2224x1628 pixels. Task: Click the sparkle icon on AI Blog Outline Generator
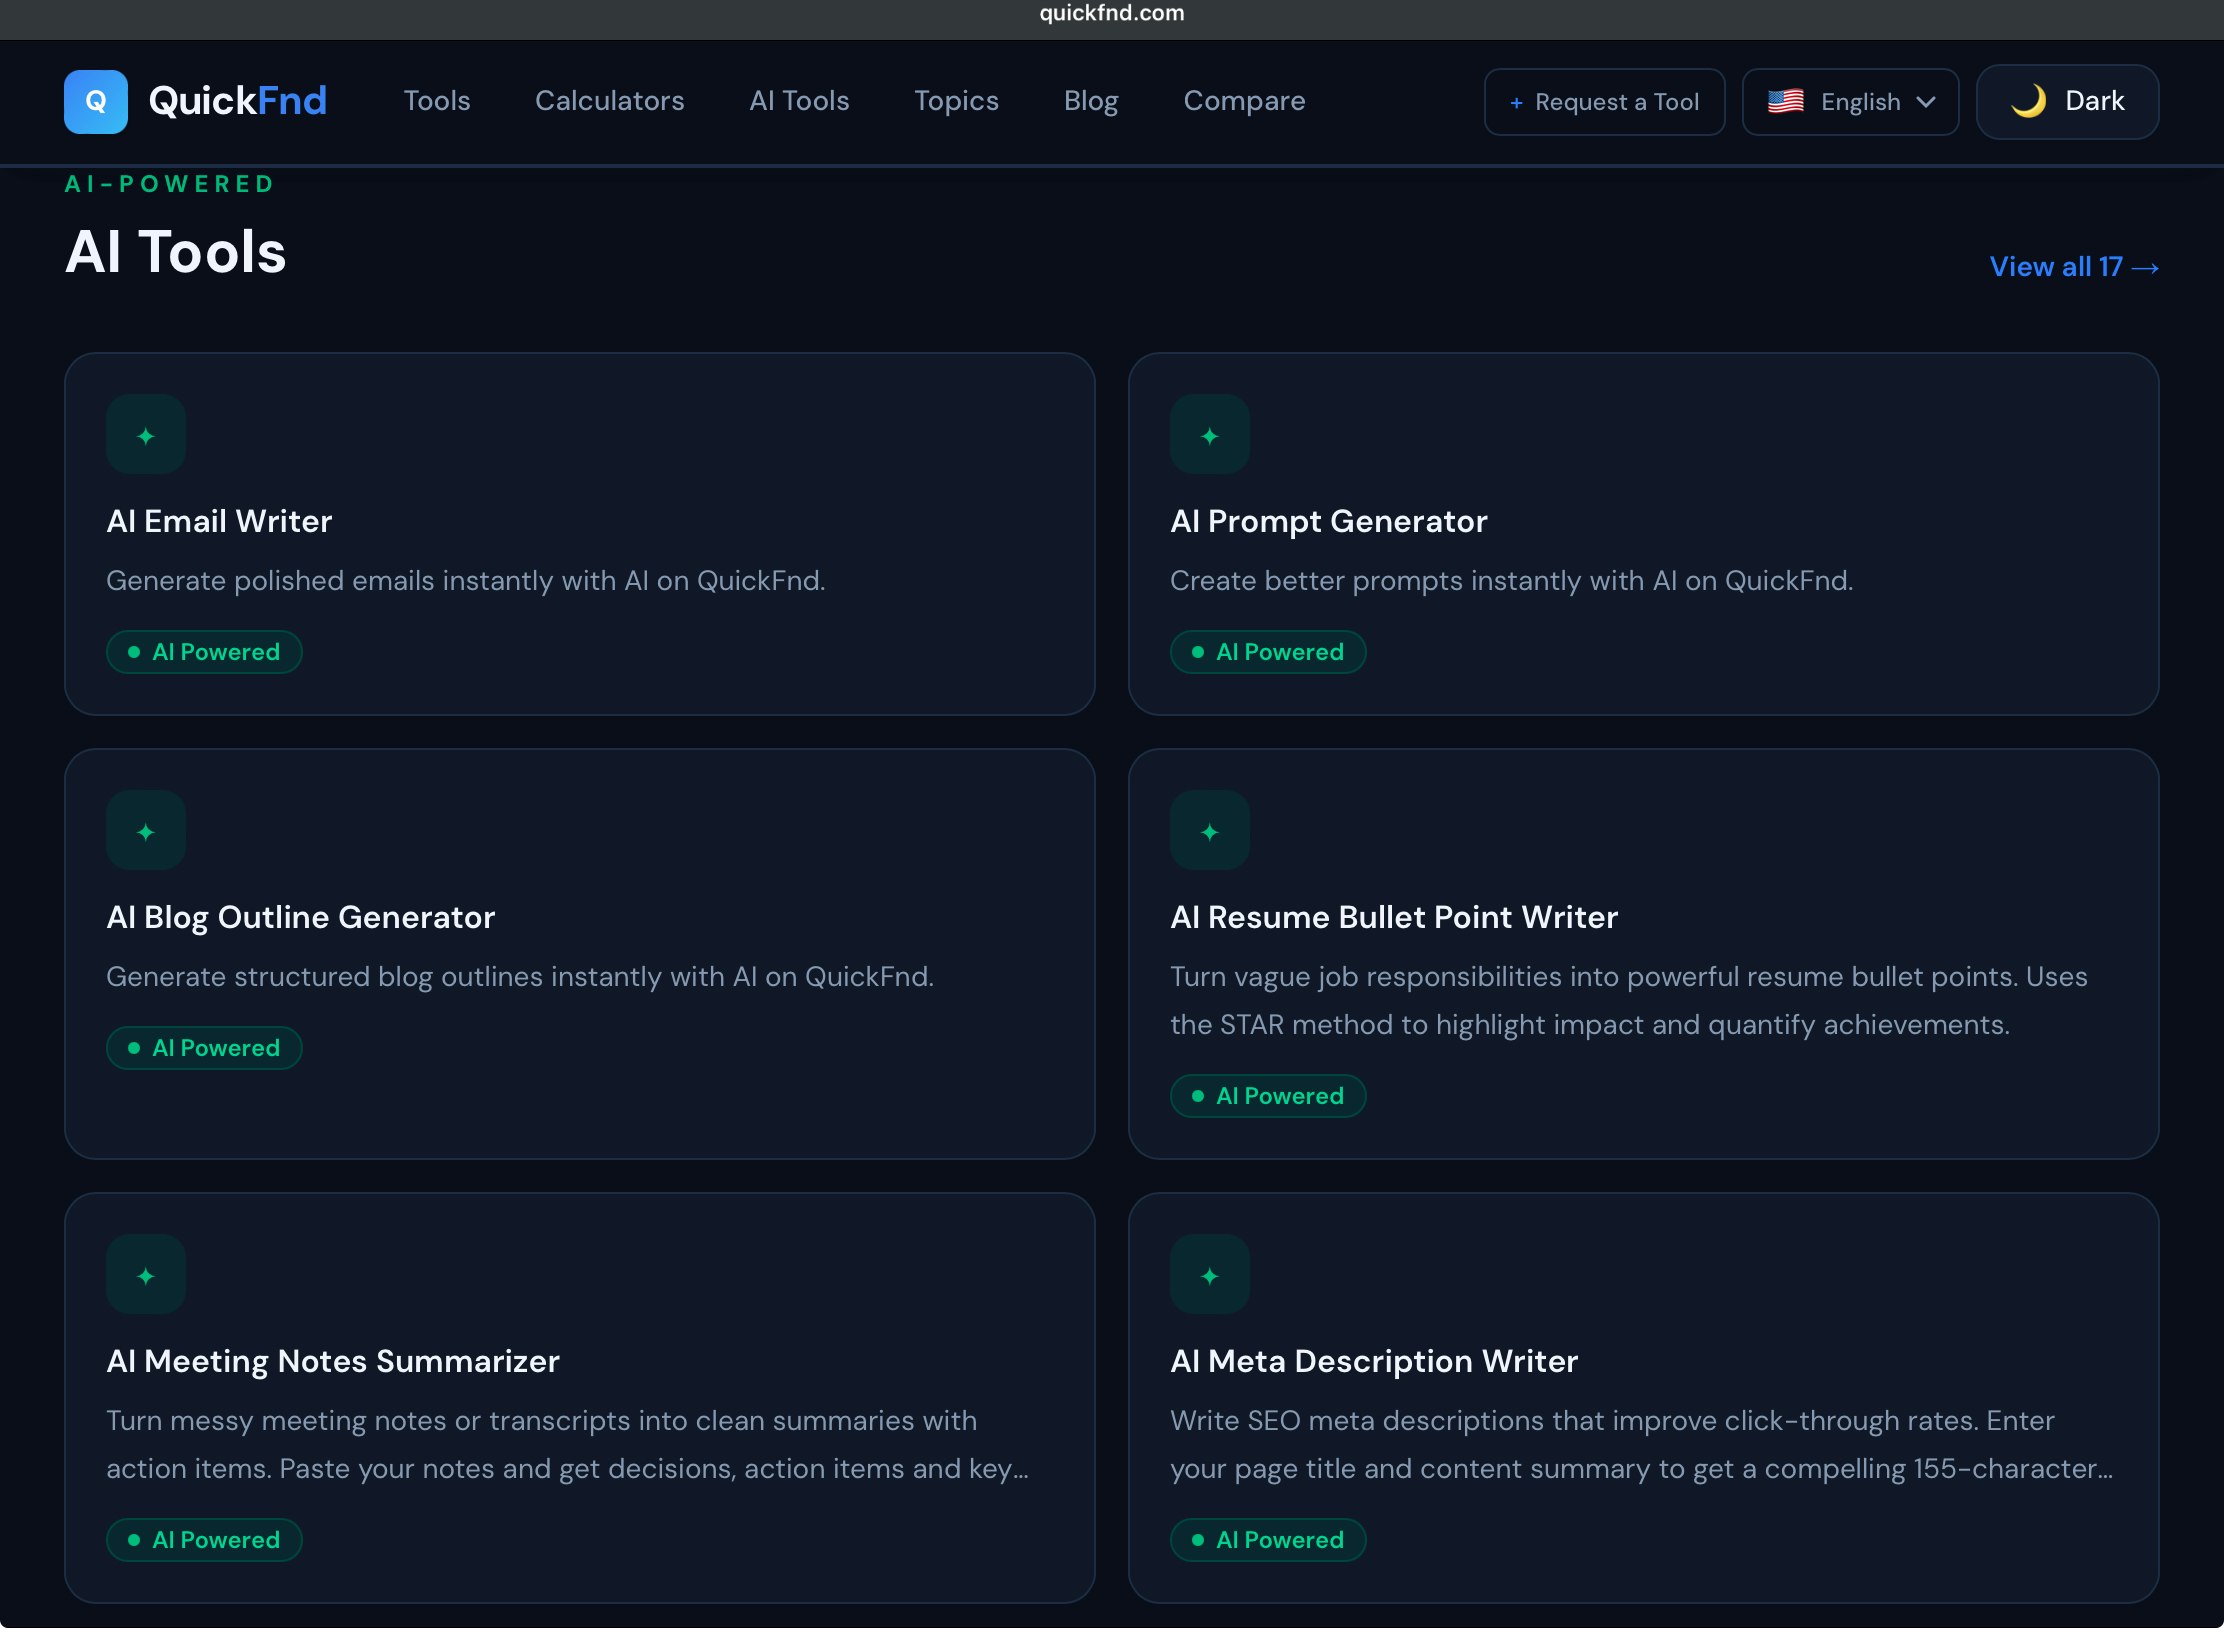point(146,831)
